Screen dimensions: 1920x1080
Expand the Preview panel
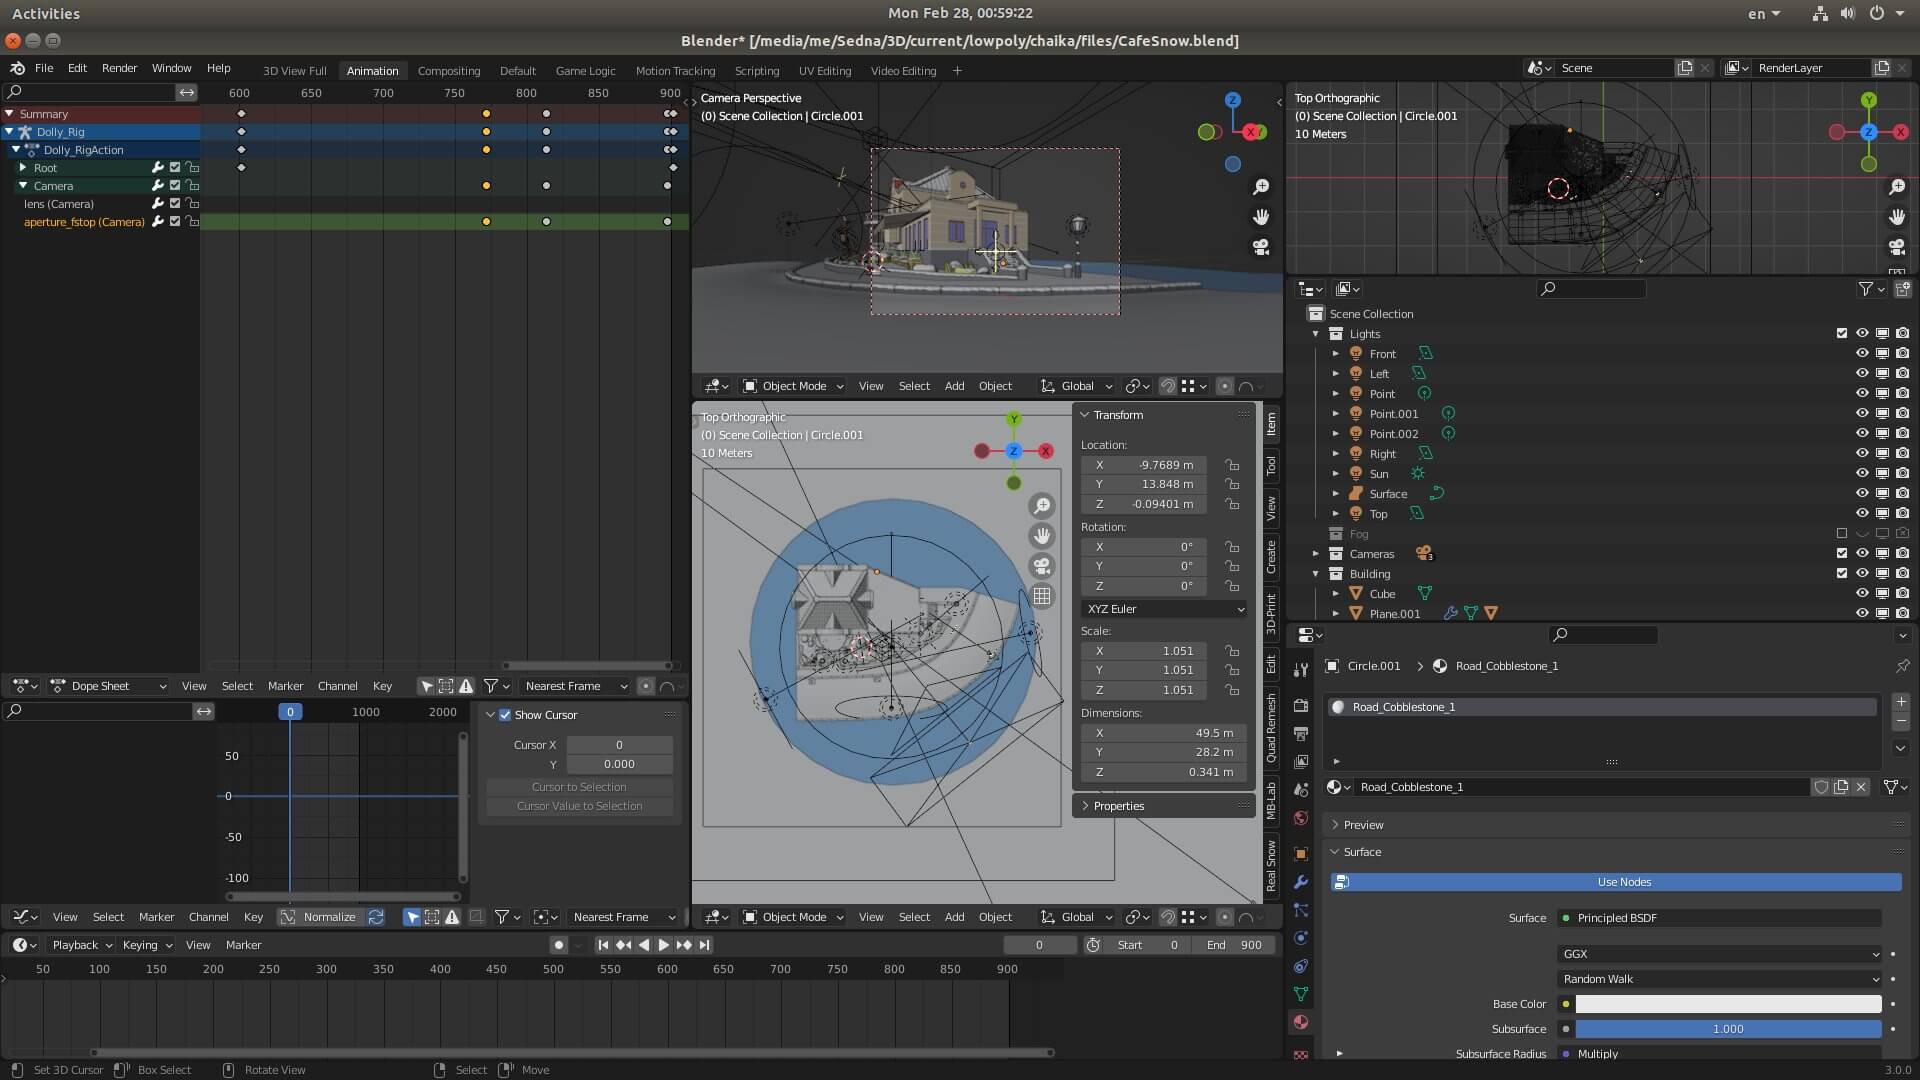pos(1363,825)
